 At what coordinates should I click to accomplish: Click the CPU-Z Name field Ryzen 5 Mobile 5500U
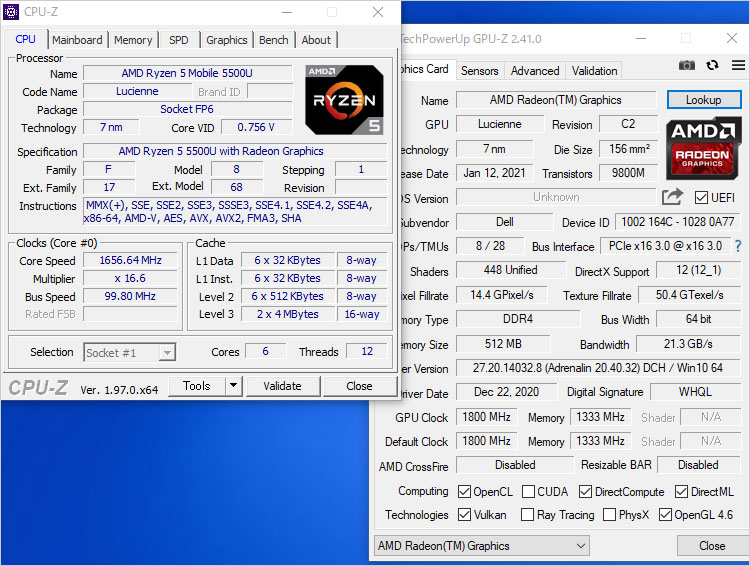click(187, 73)
